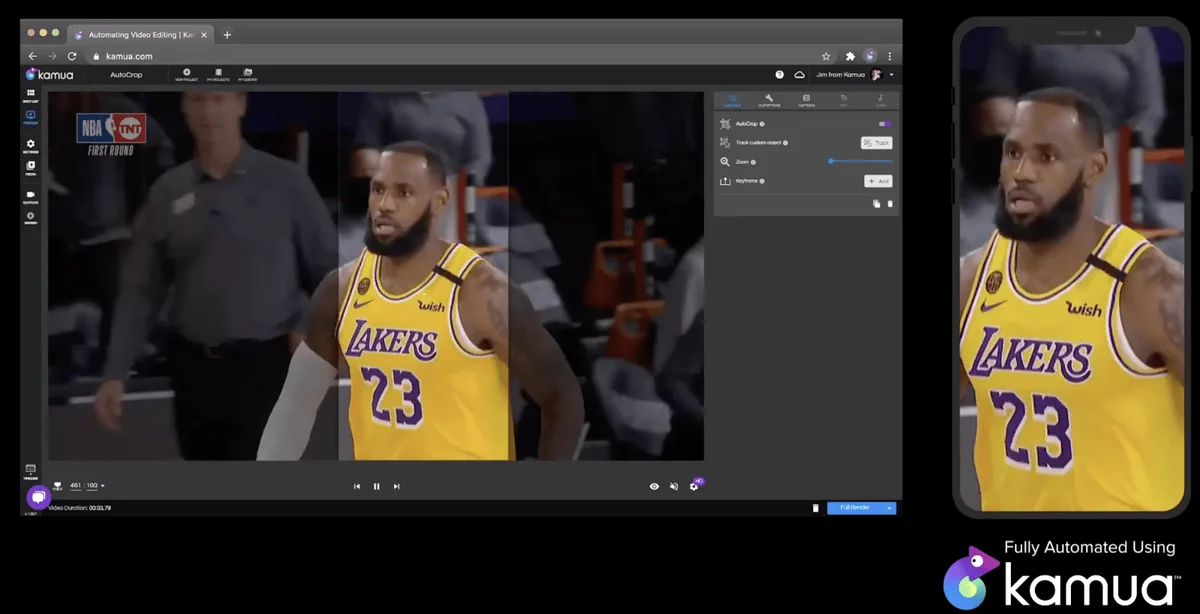The image size is (1200, 614).
Task: Expand the Full Render dropdown arrow
Action: click(890, 508)
